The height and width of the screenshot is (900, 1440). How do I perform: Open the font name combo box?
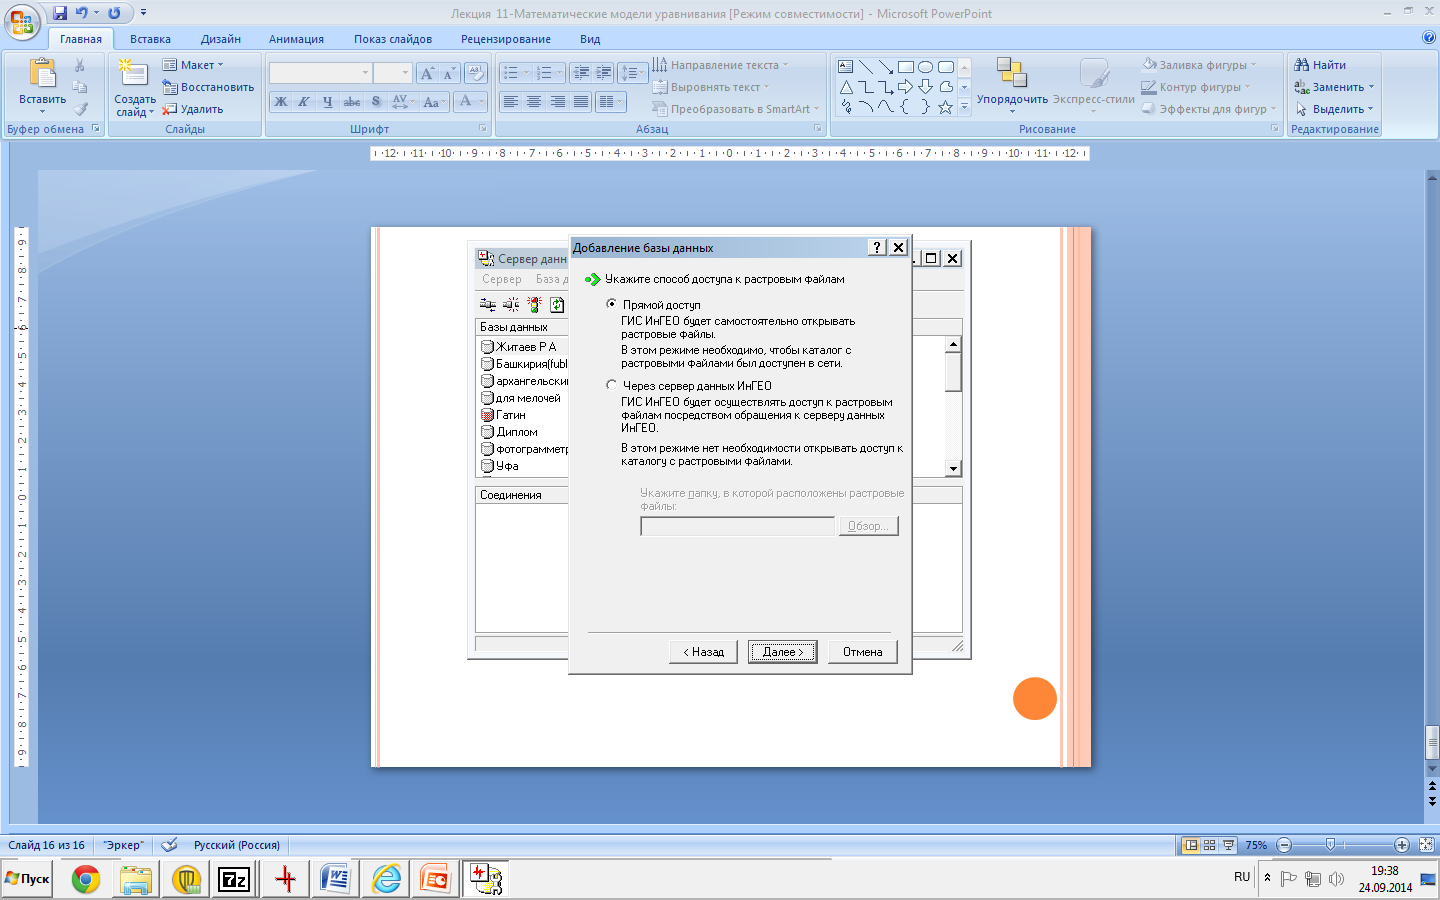(321, 73)
